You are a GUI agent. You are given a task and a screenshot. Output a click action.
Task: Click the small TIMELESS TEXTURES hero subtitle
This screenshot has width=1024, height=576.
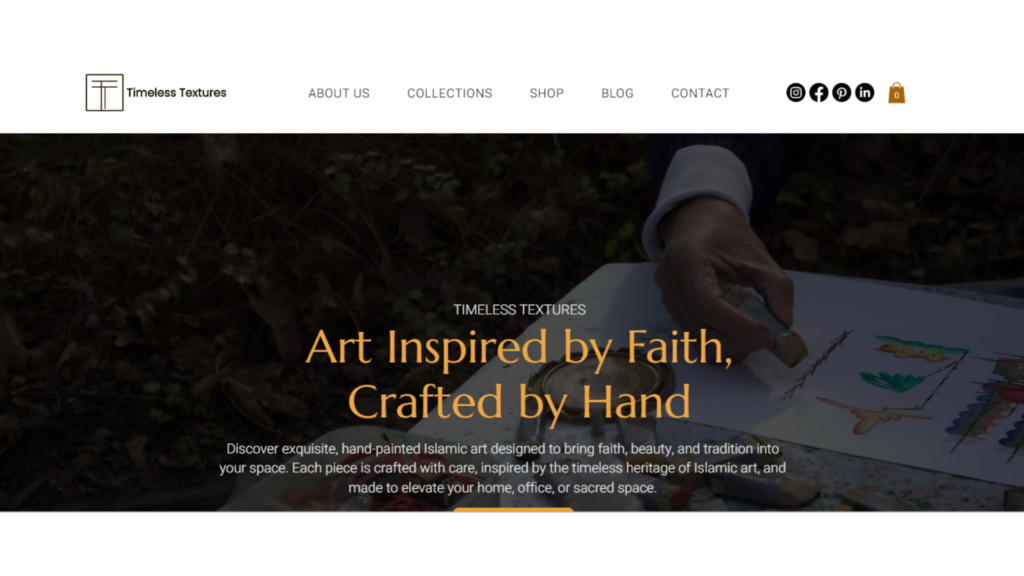pos(520,310)
